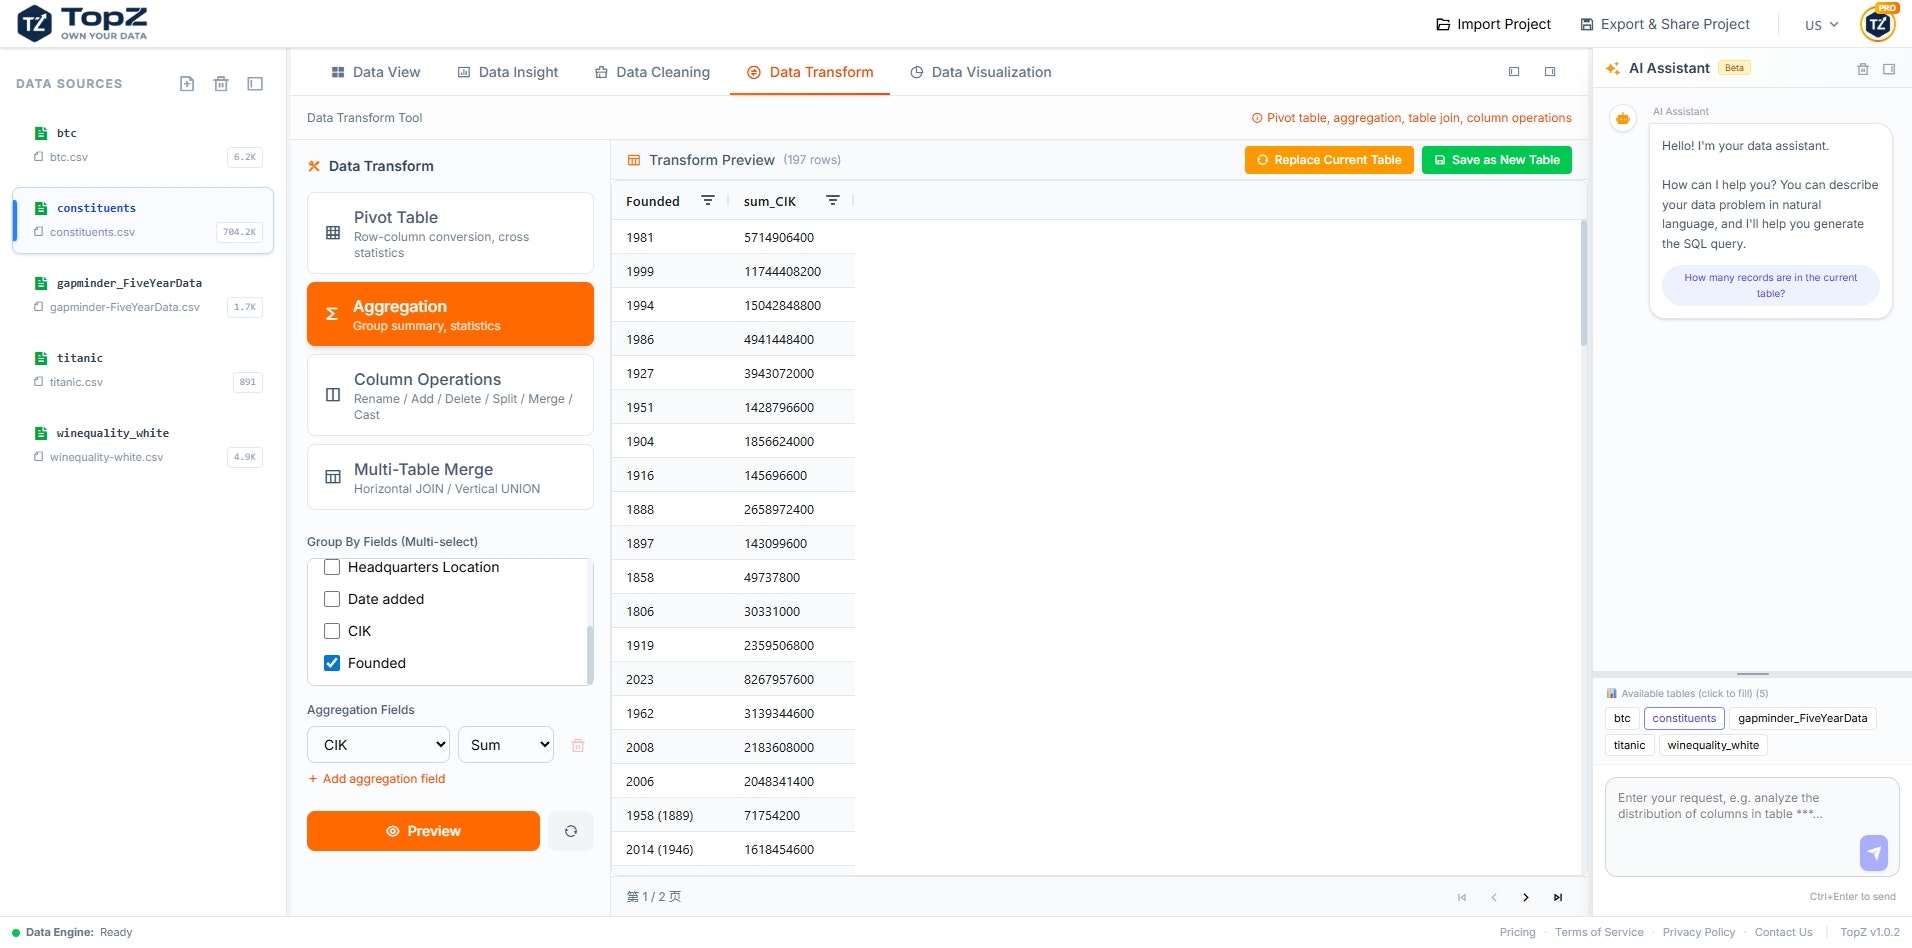This screenshot has height=948, width=1912.
Task: Toggle left panel layout icon in tab bar
Action: tap(1514, 72)
